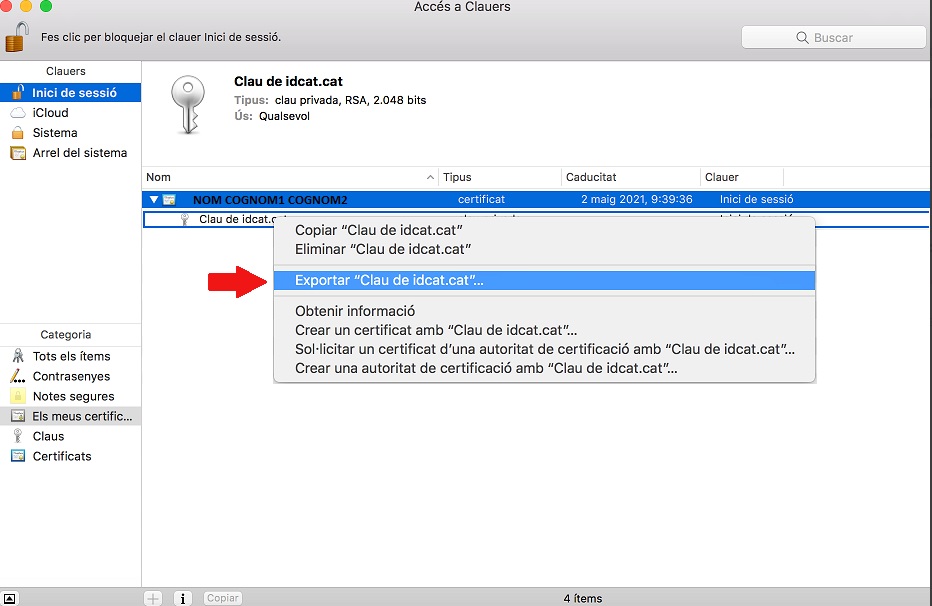Open Notes segures category
Viewport: 932px width, 606px height.
coord(73,396)
